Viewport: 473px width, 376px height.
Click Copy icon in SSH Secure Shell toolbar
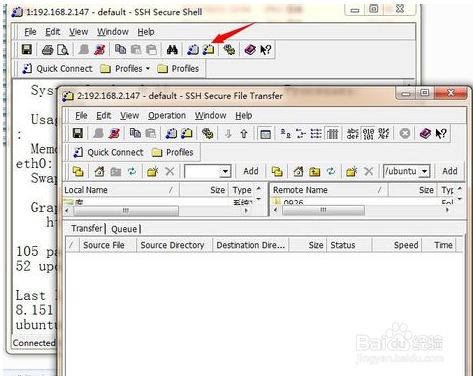click(120, 50)
